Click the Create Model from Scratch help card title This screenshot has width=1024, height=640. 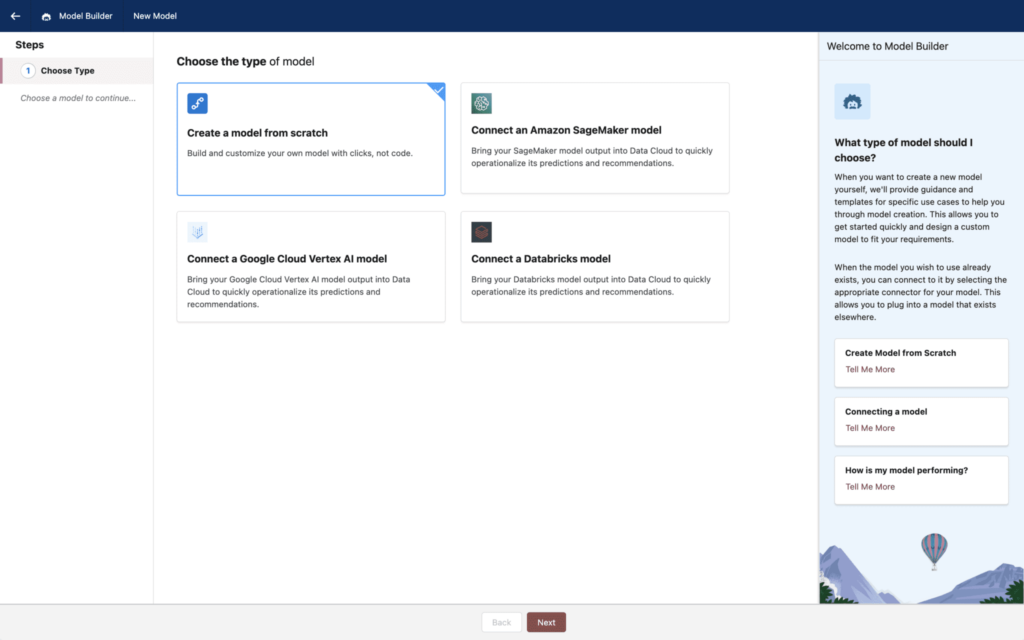click(901, 353)
